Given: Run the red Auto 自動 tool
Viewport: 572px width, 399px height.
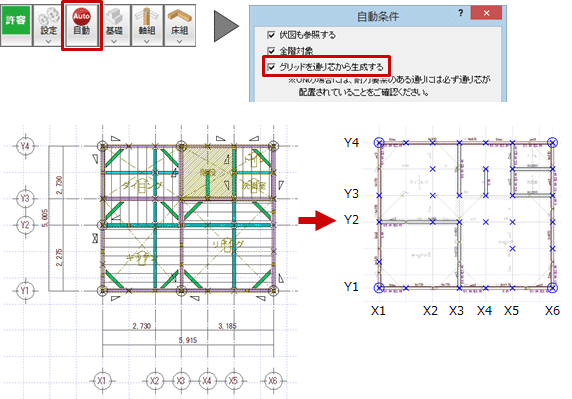Looking at the screenshot, I should pyautogui.click(x=82, y=22).
